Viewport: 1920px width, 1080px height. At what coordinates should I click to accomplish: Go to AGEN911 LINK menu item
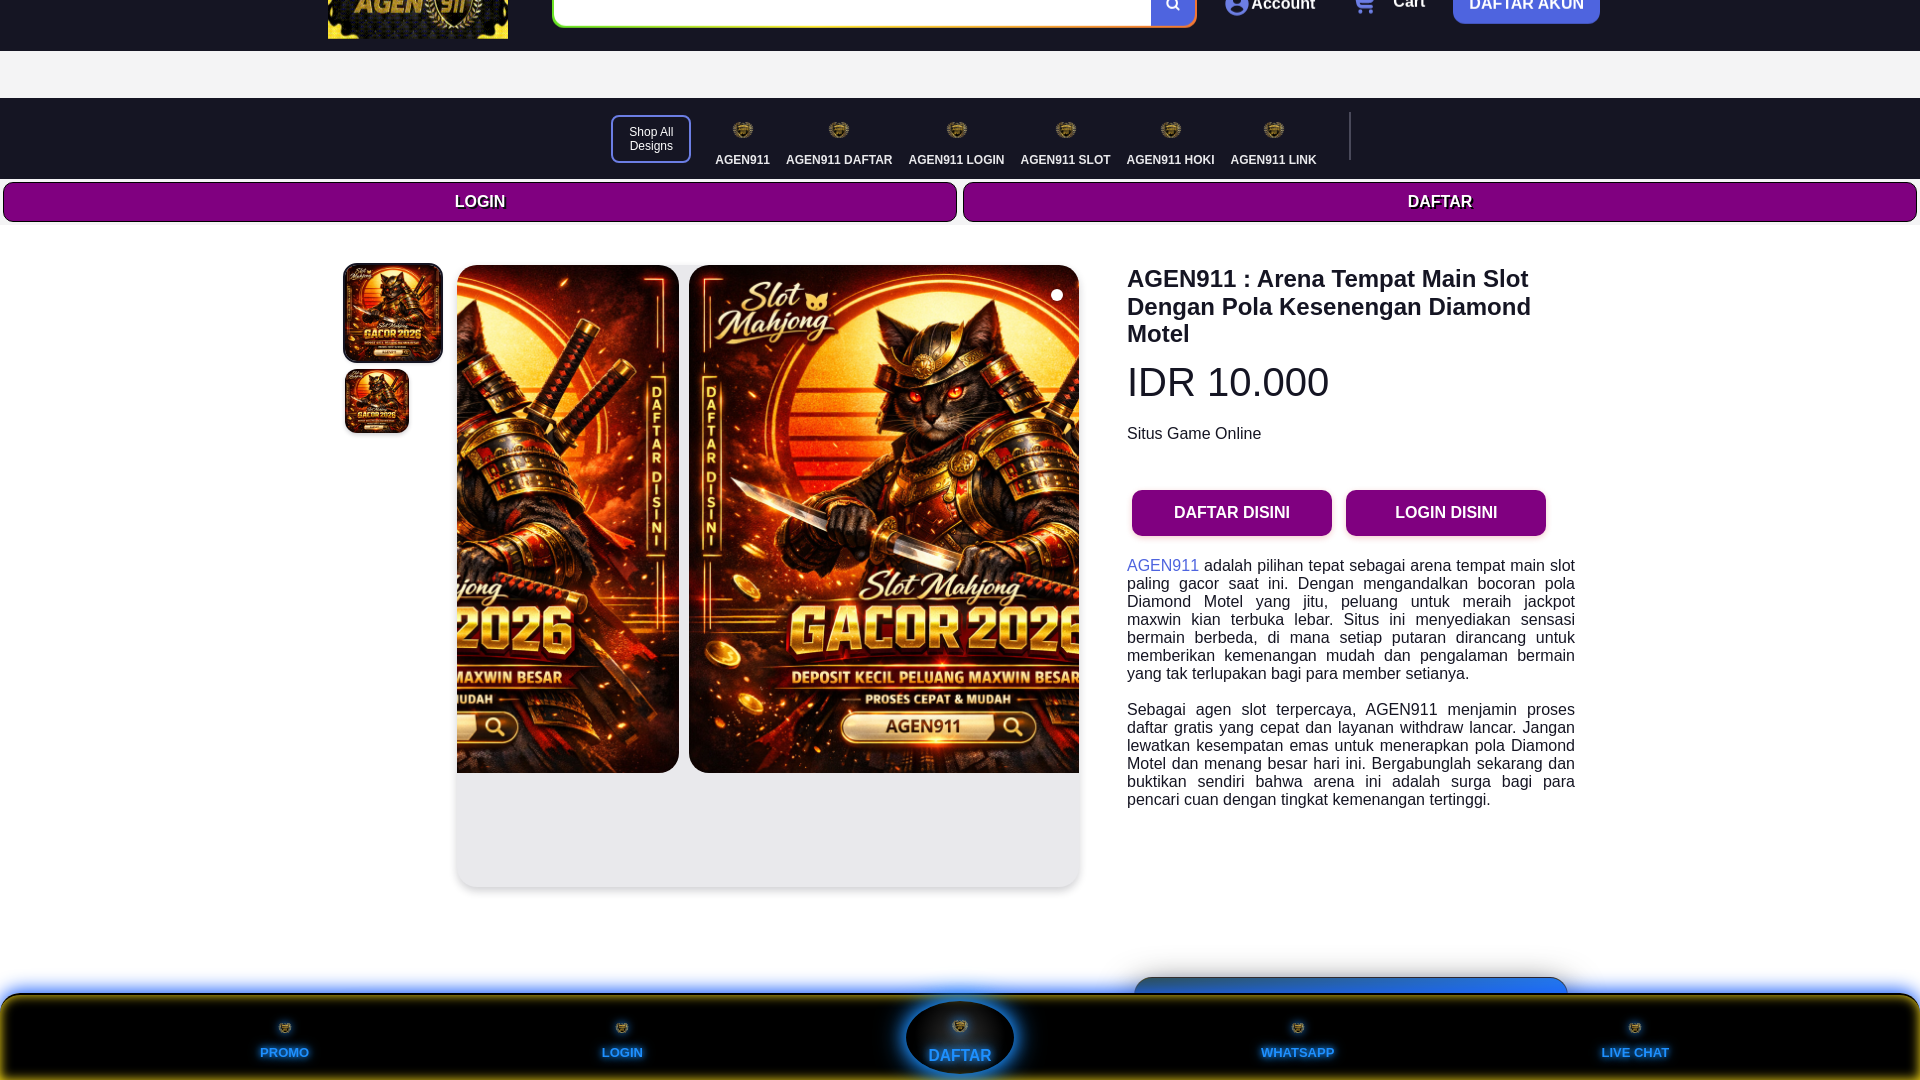click(x=1272, y=143)
